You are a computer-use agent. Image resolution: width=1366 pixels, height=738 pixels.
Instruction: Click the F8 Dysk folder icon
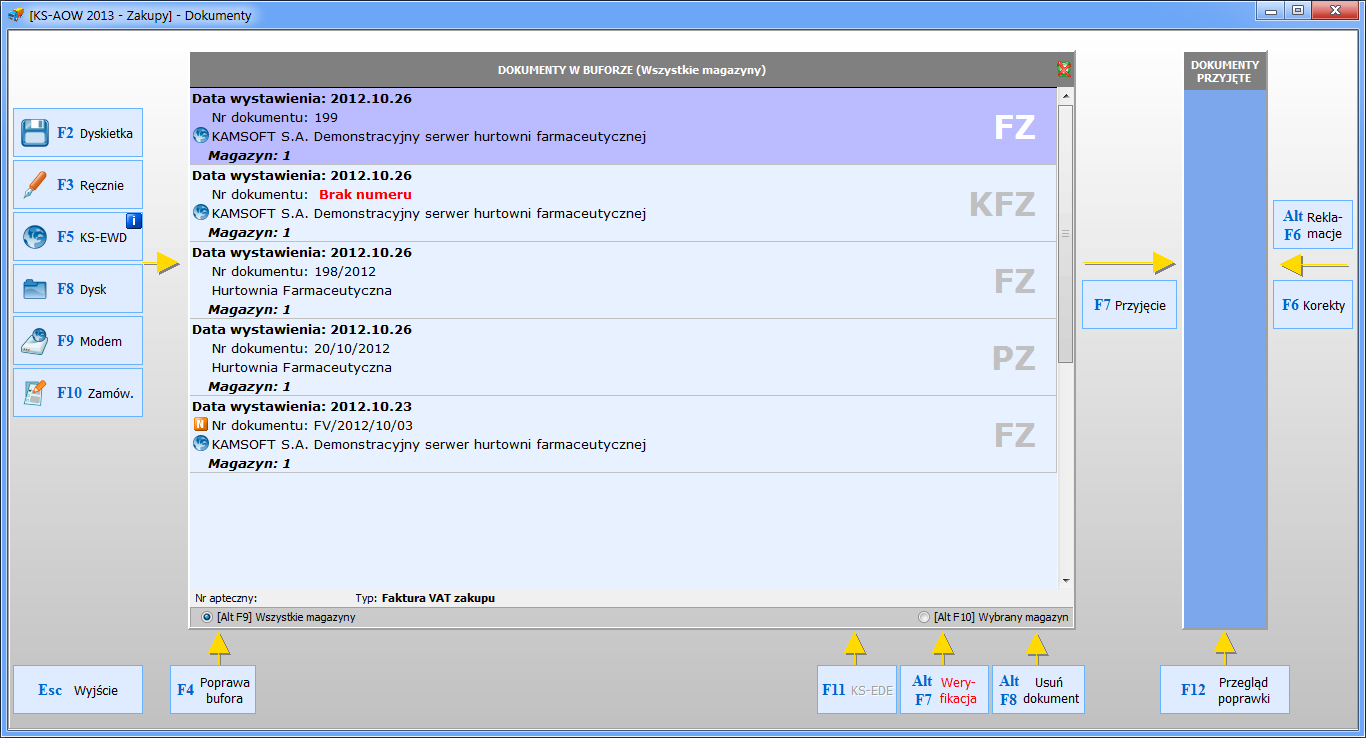36,289
